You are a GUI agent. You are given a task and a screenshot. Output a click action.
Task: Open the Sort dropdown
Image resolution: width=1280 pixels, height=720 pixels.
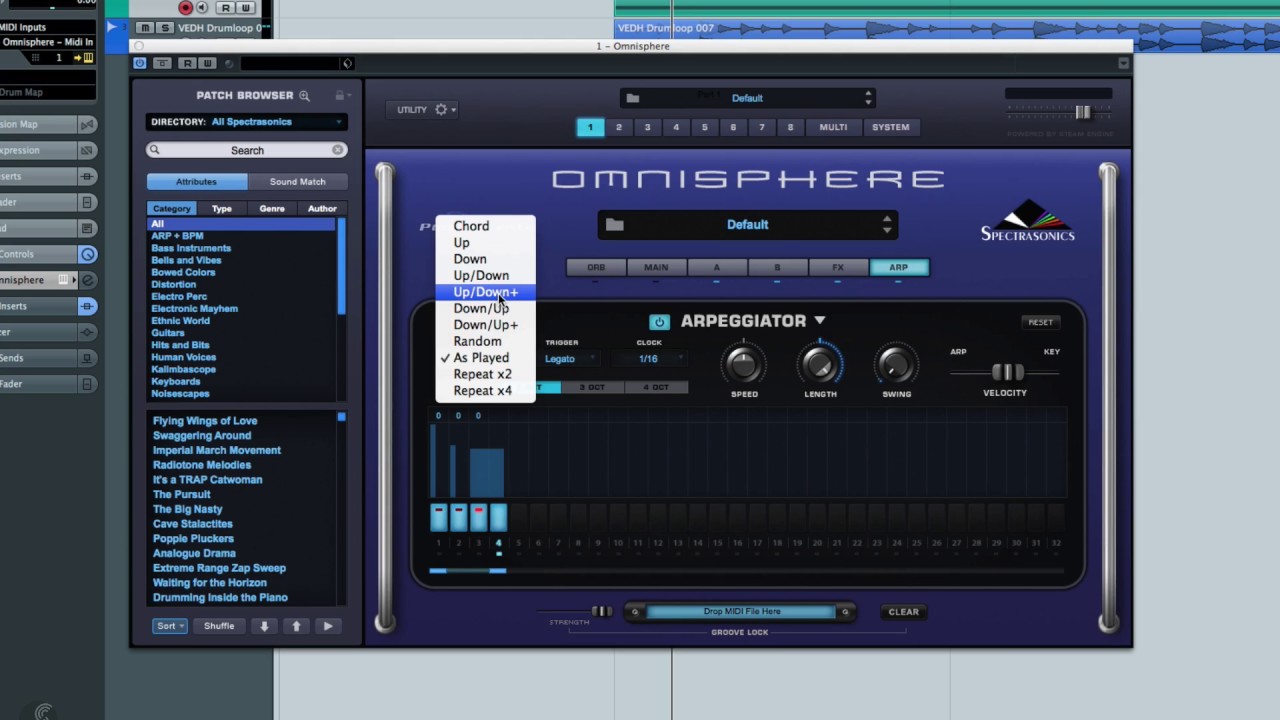click(x=170, y=626)
